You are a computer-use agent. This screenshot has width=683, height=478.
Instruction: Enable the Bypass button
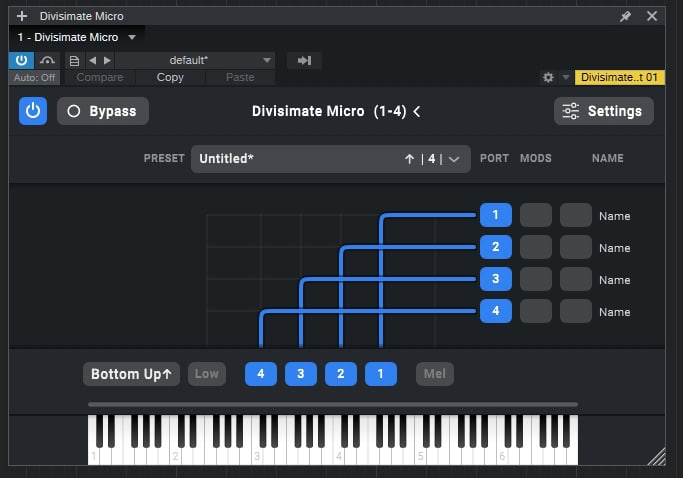[x=103, y=111]
